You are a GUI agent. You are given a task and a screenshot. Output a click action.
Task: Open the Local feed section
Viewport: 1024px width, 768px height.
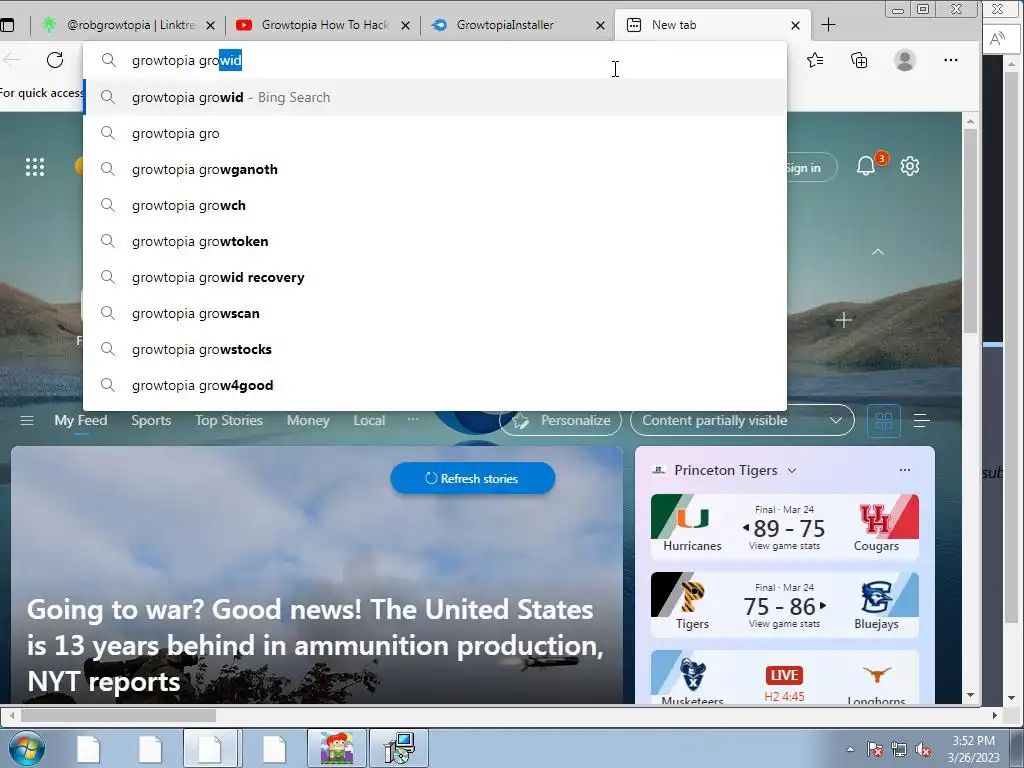369,421
